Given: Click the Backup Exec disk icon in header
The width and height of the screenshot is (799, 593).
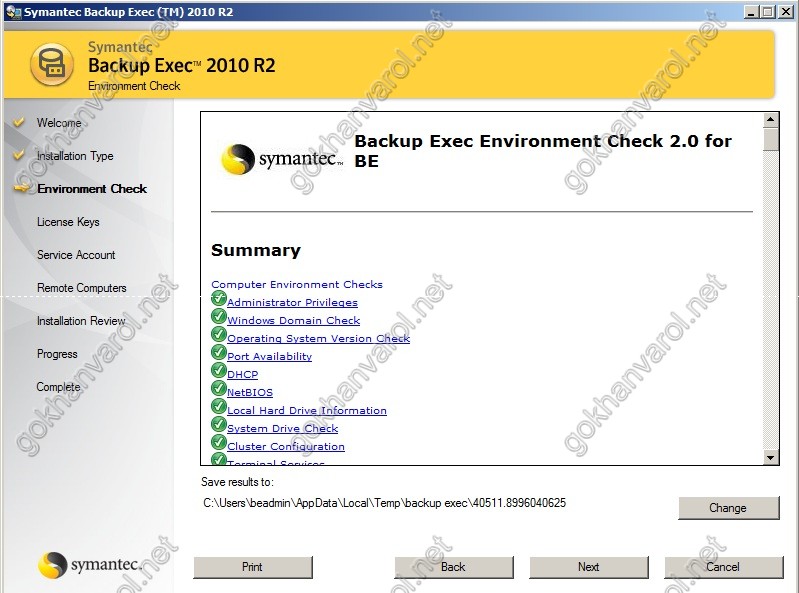Looking at the screenshot, I should pyautogui.click(x=52, y=65).
